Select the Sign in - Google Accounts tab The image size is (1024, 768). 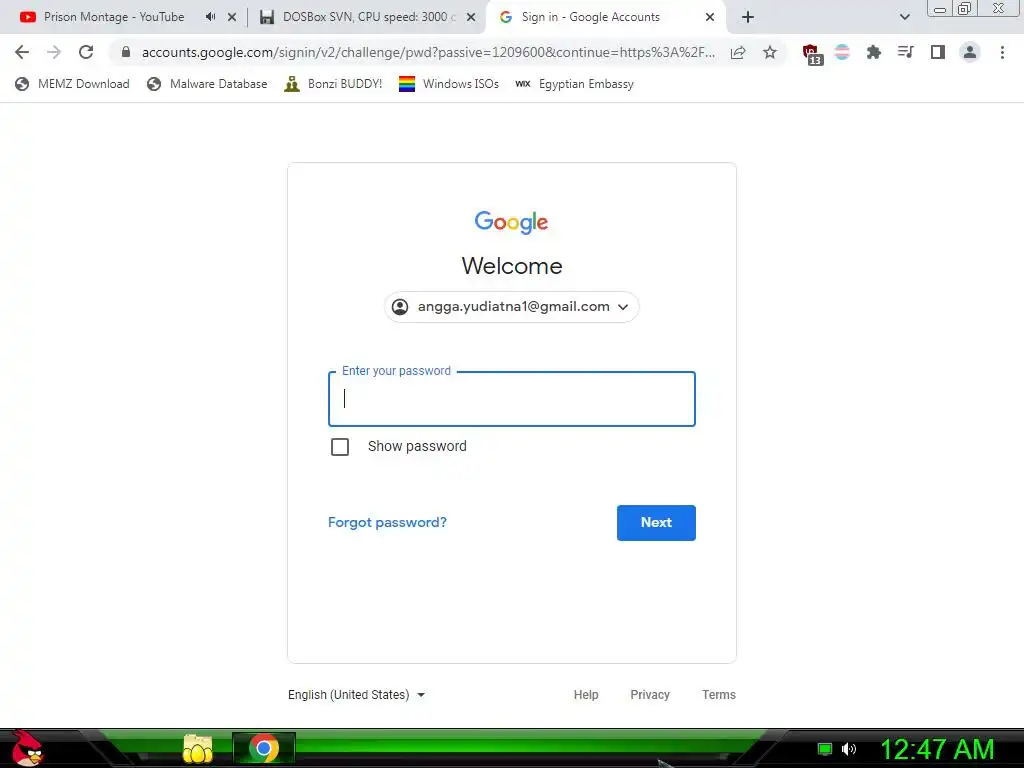(x=591, y=17)
